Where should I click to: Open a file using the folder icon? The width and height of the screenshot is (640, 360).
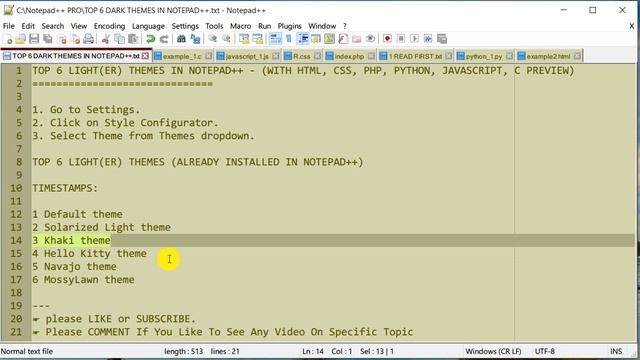20,39
